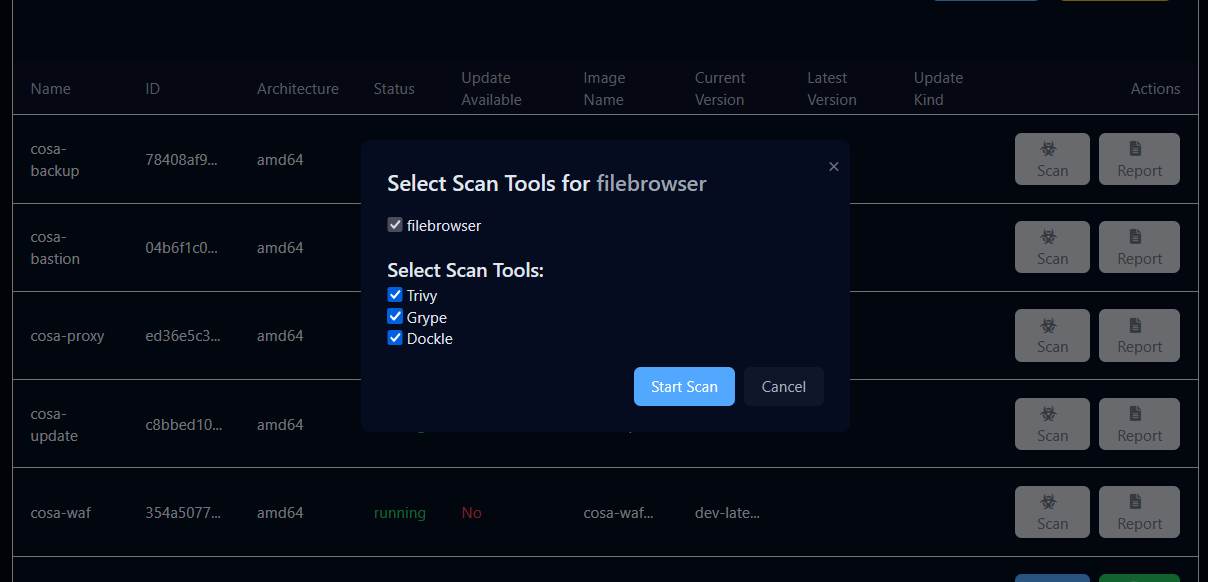Click Report button for cosa-backup row
1208x582 pixels.
point(1139,159)
